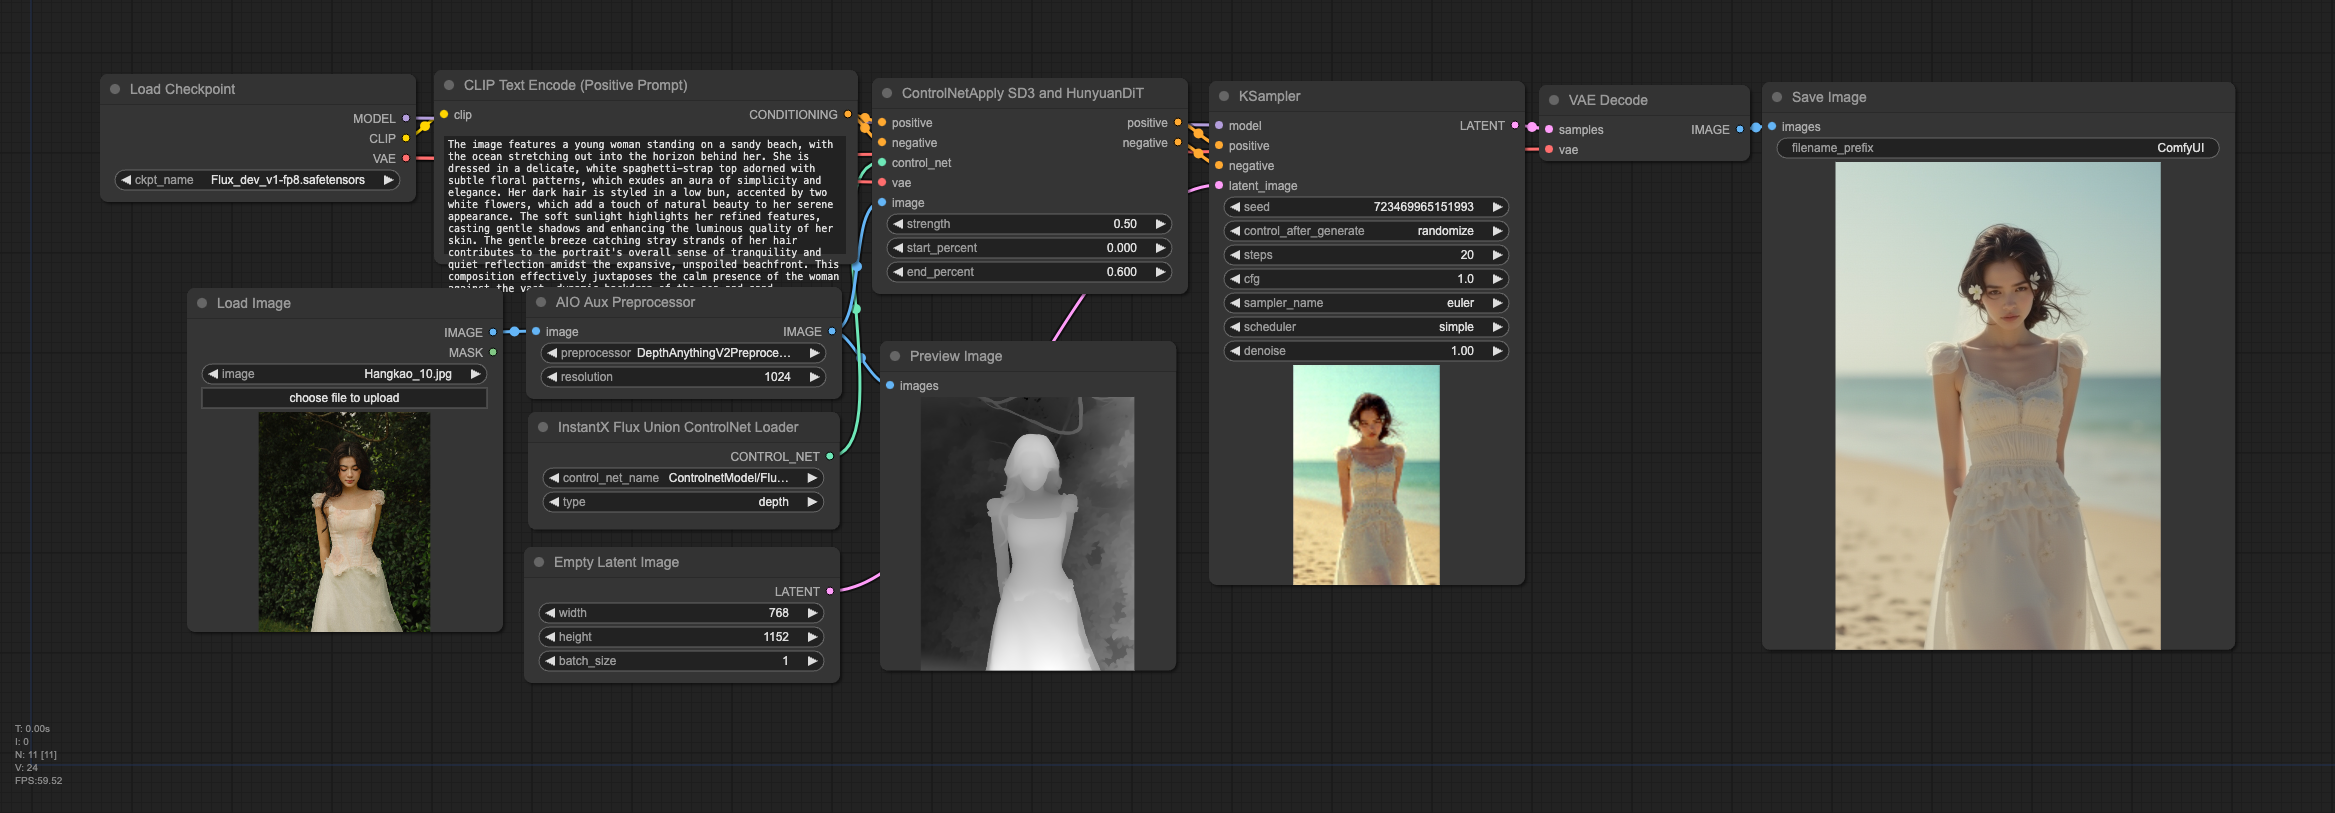Click the latent_image input port on KSampler
Viewport: 2335px width, 813px height.
pyautogui.click(x=1219, y=185)
